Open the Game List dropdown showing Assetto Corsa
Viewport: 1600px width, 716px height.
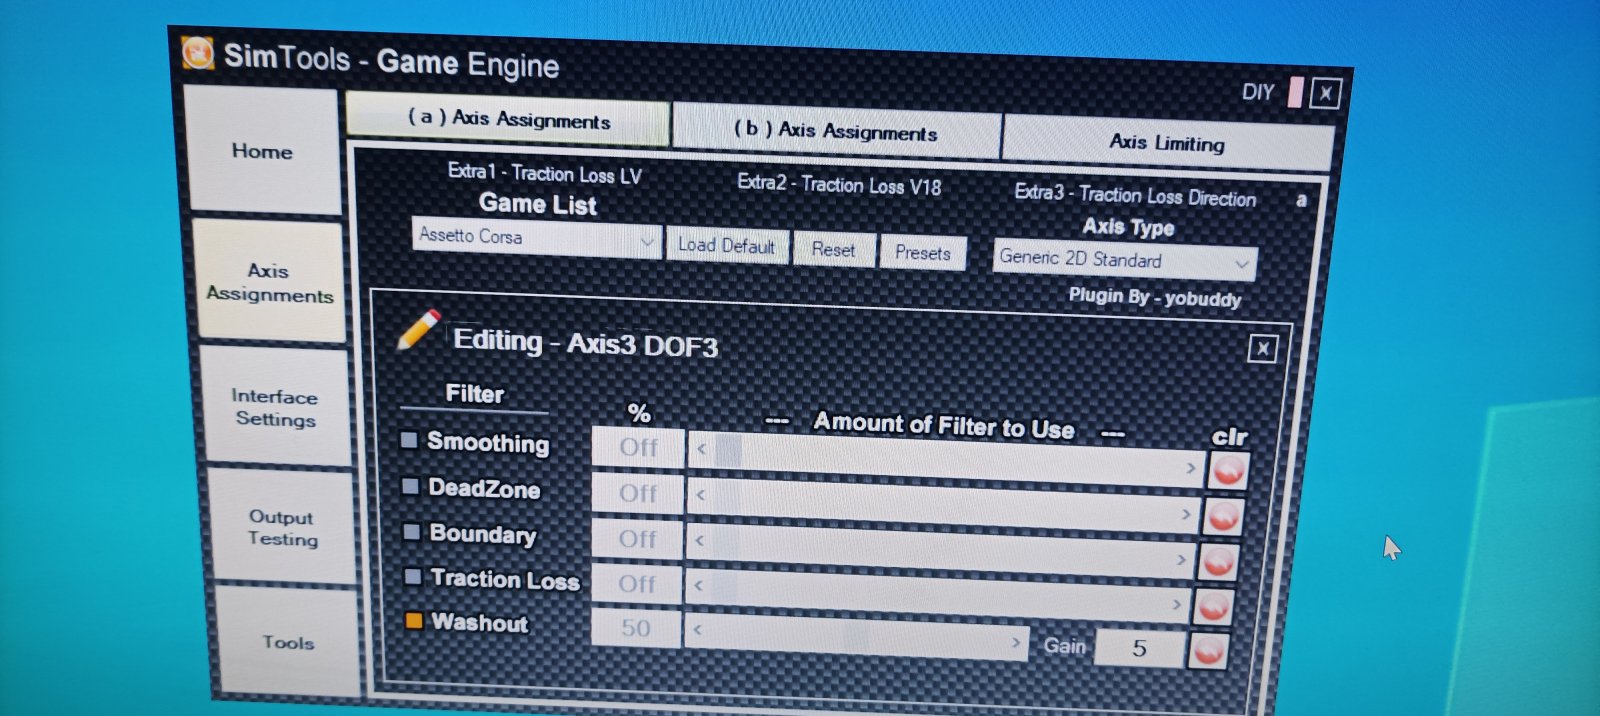pos(536,238)
